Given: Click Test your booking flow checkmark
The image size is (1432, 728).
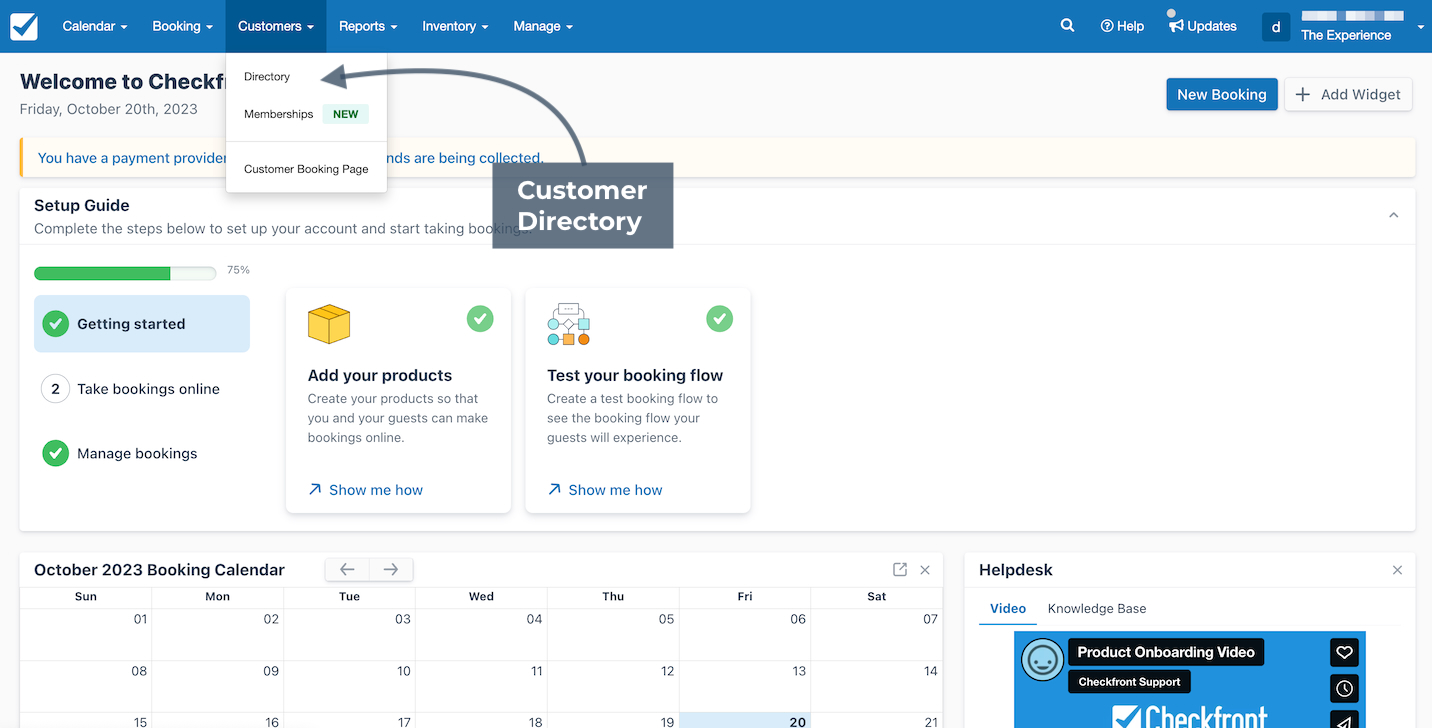Looking at the screenshot, I should point(720,319).
